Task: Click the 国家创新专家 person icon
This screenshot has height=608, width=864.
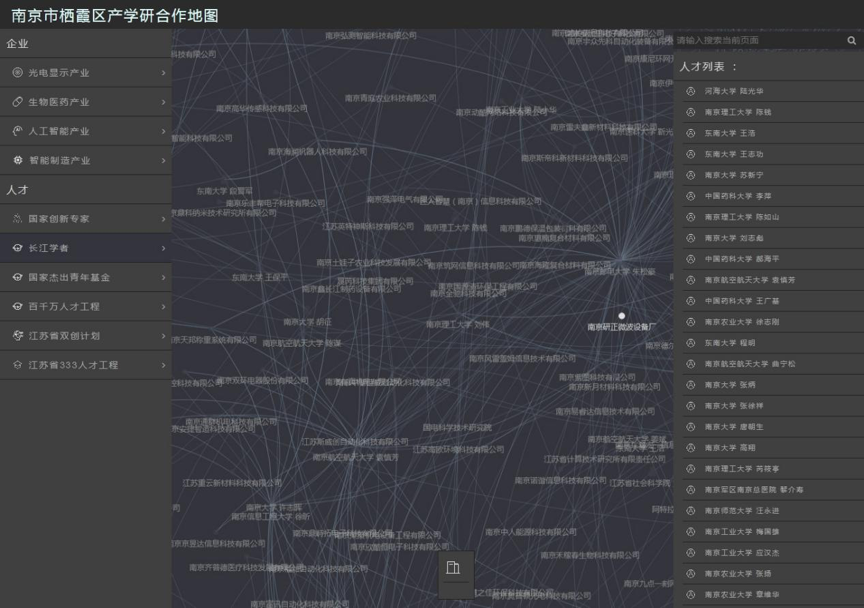Action: 17,219
